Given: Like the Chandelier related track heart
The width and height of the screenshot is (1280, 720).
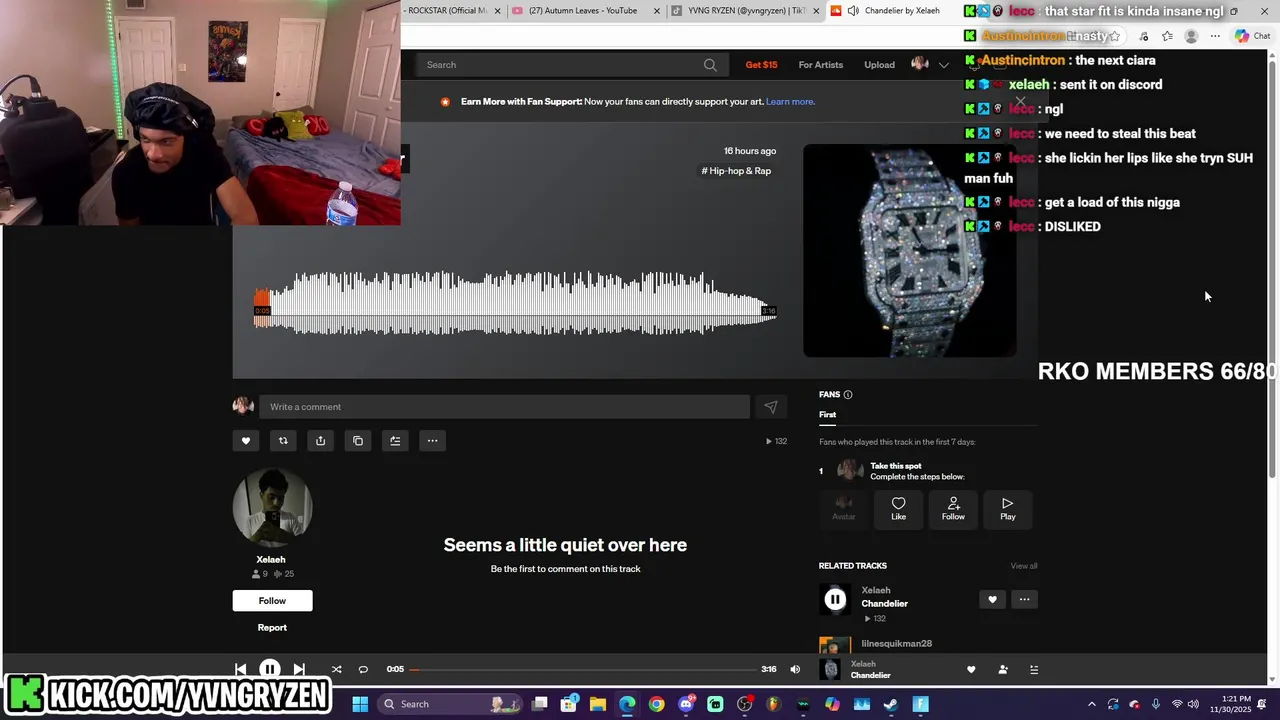Looking at the screenshot, I should [x=992, y=600].
